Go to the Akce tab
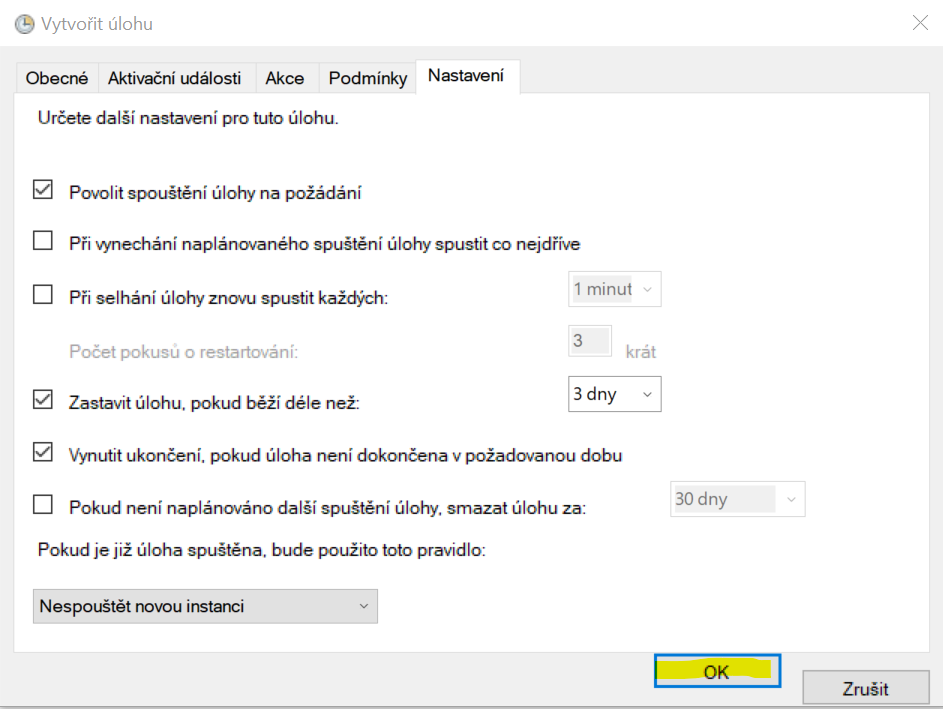Viewport: 943px width, 709px height. (x=287, y=78)
